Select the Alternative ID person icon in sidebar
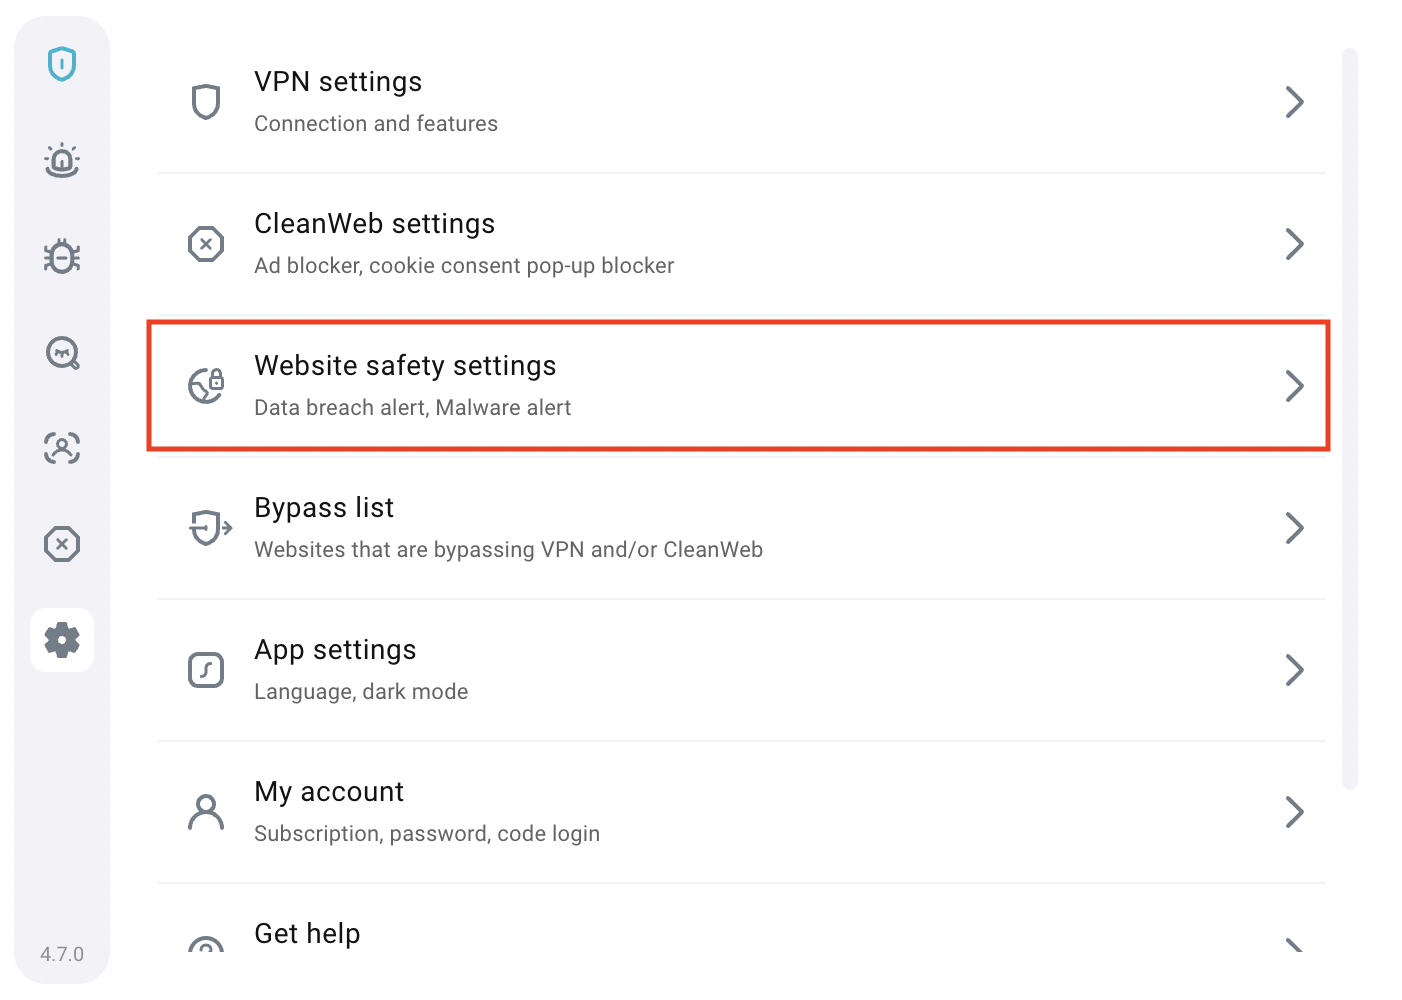 click(x=62, y=448)
